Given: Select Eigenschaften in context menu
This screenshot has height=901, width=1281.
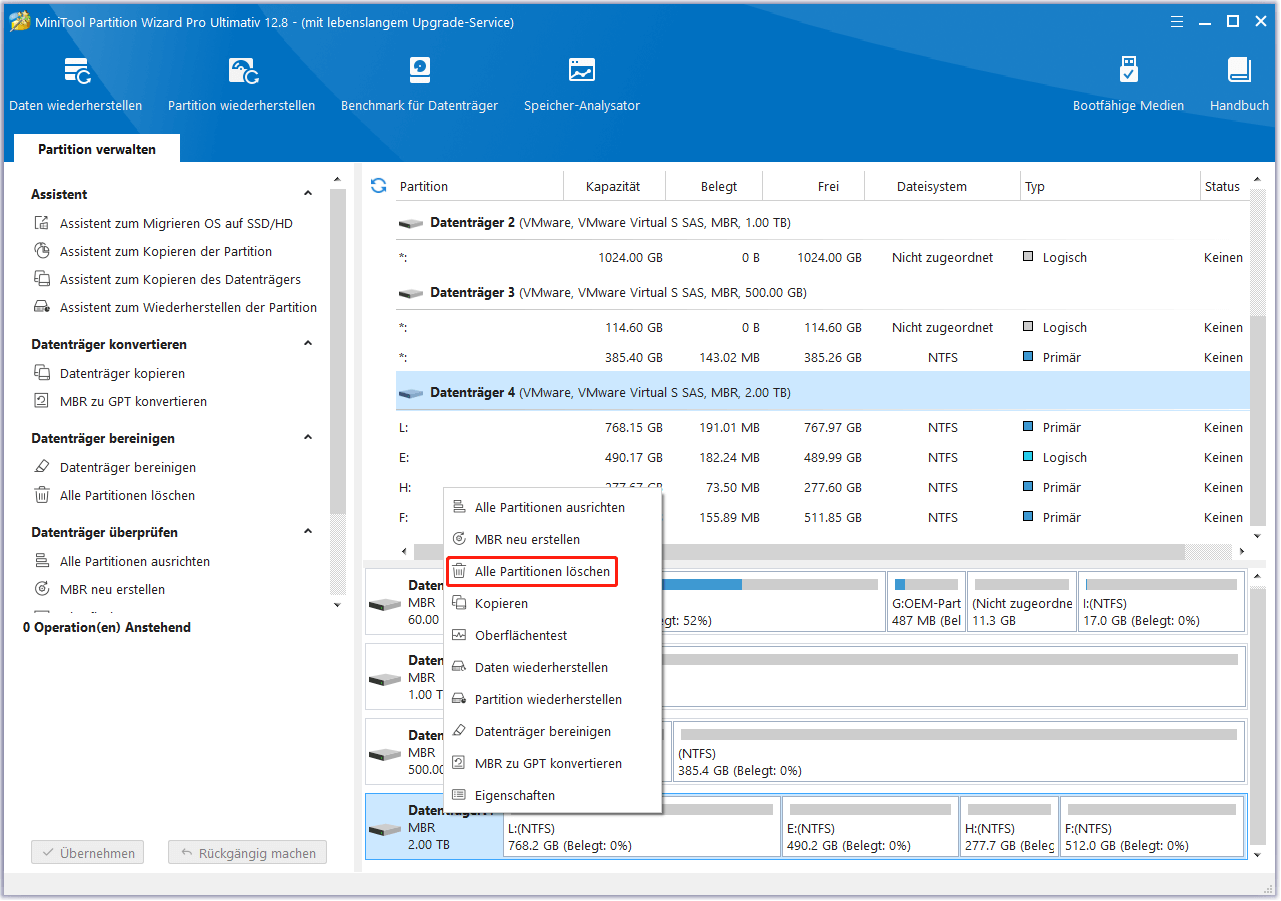Looking at the screenshot, I should tap(552, 796).
